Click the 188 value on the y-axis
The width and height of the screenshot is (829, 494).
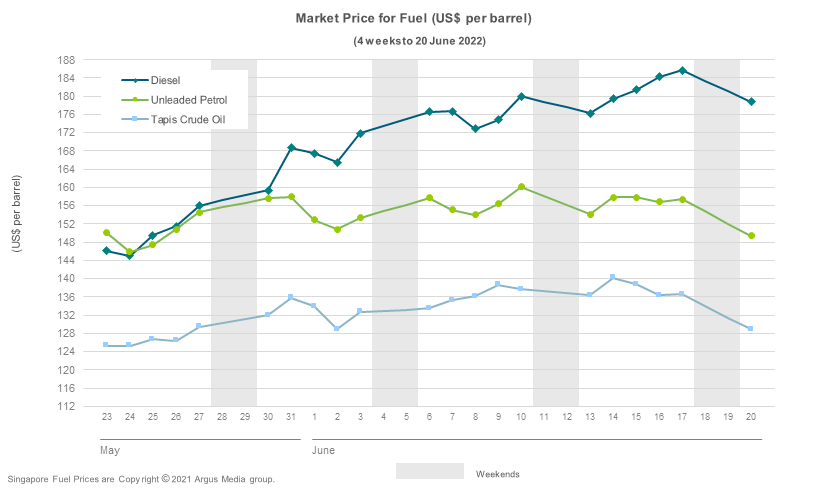(66, 60)
